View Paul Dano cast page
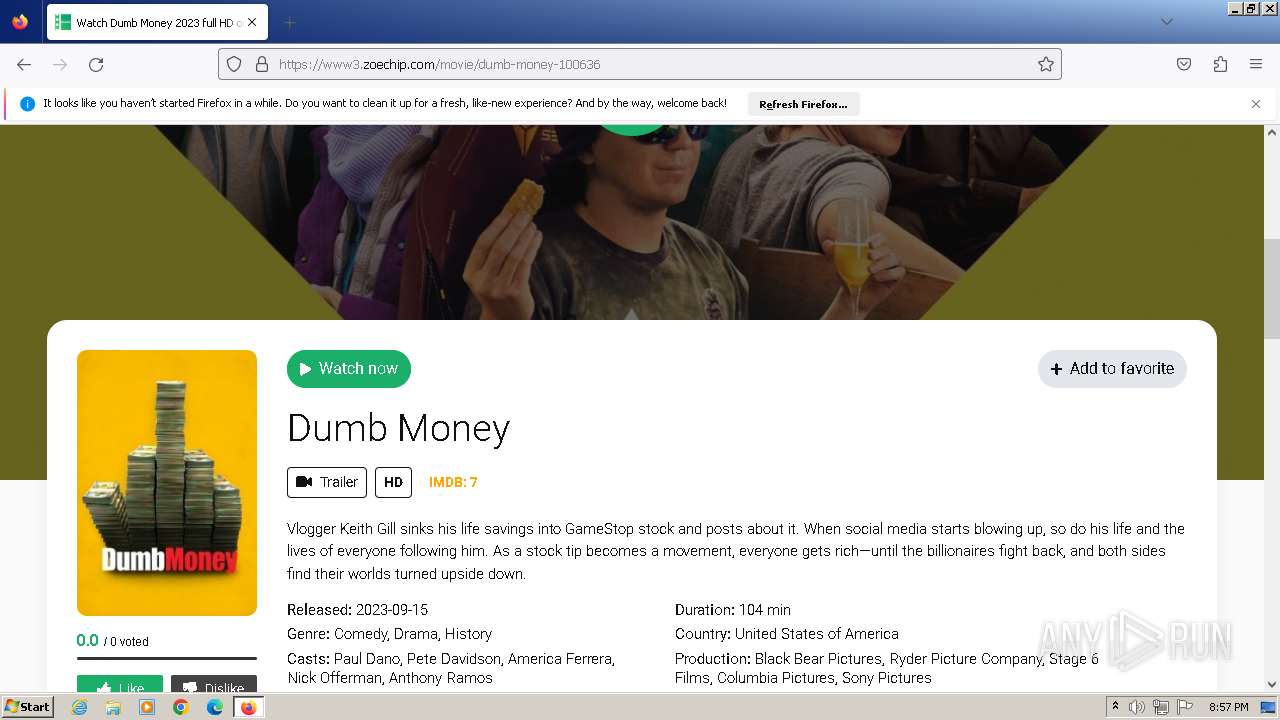 click(x=367, y=659)
